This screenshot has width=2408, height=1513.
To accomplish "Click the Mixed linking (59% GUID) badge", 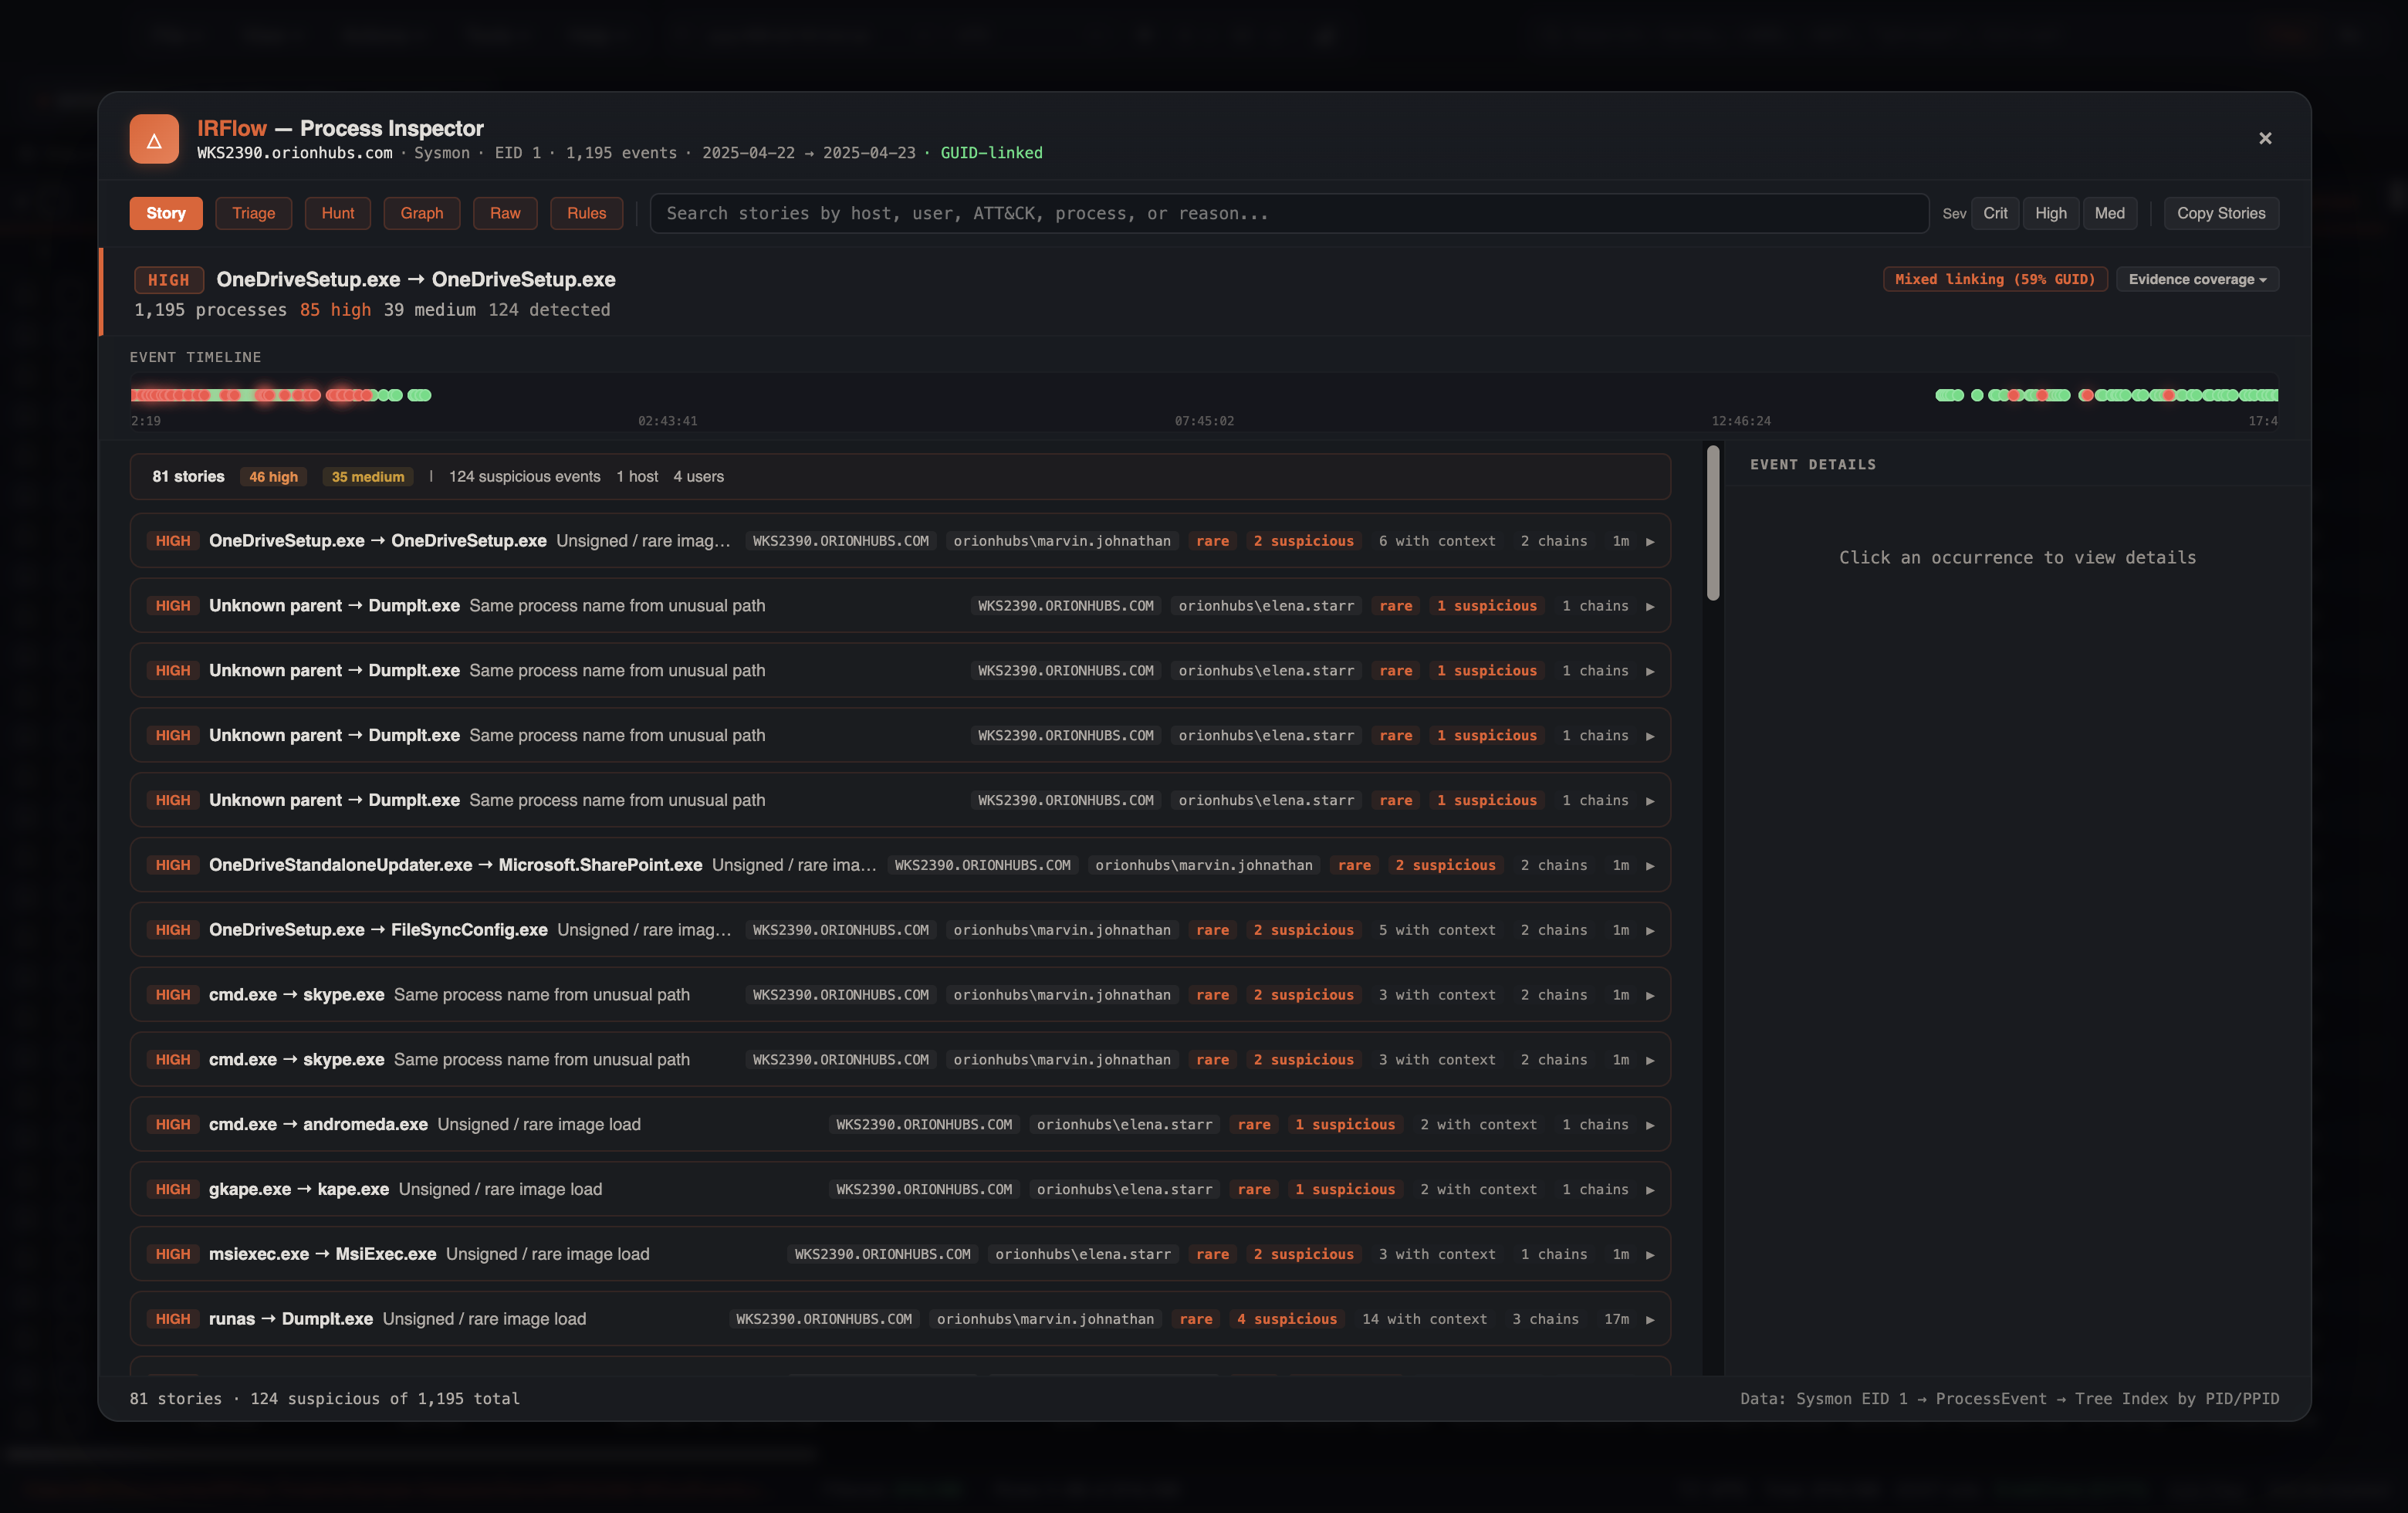I will [1995, 279].
